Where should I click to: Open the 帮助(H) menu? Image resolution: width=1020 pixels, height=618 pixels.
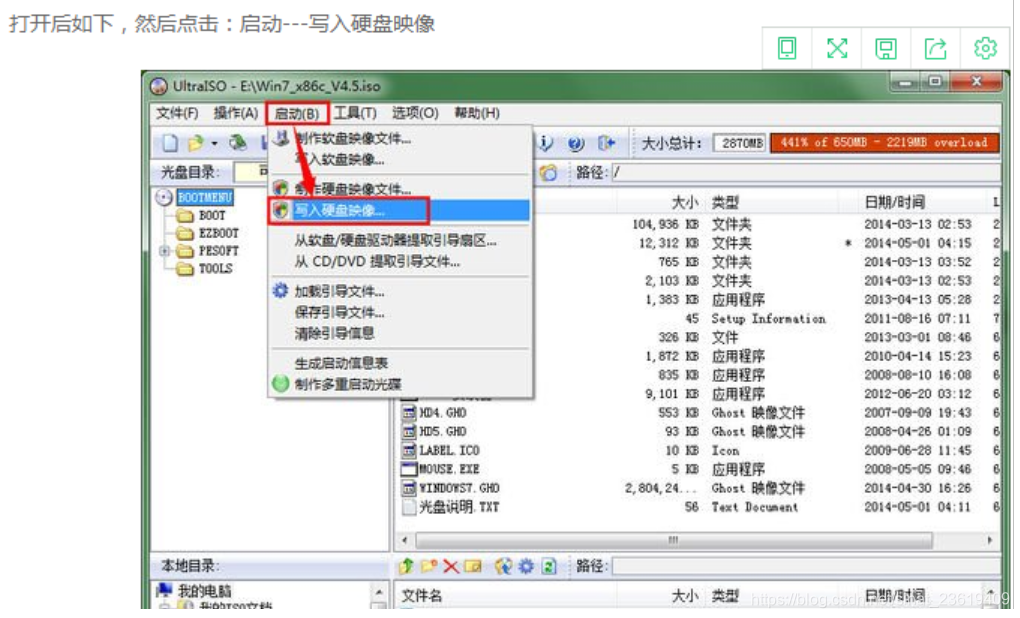coord(477,113)
